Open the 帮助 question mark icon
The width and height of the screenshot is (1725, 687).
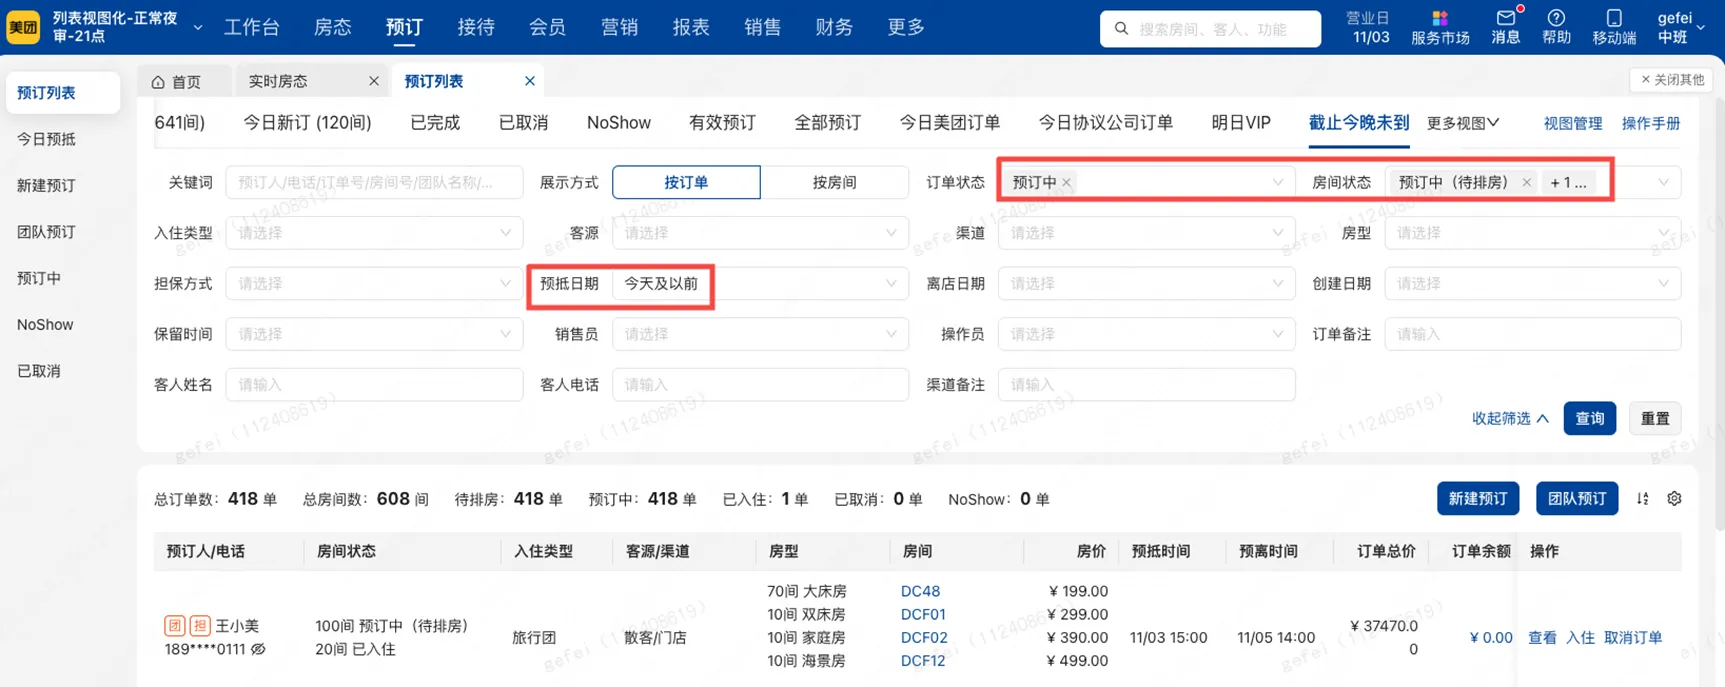coord(1556,18)
